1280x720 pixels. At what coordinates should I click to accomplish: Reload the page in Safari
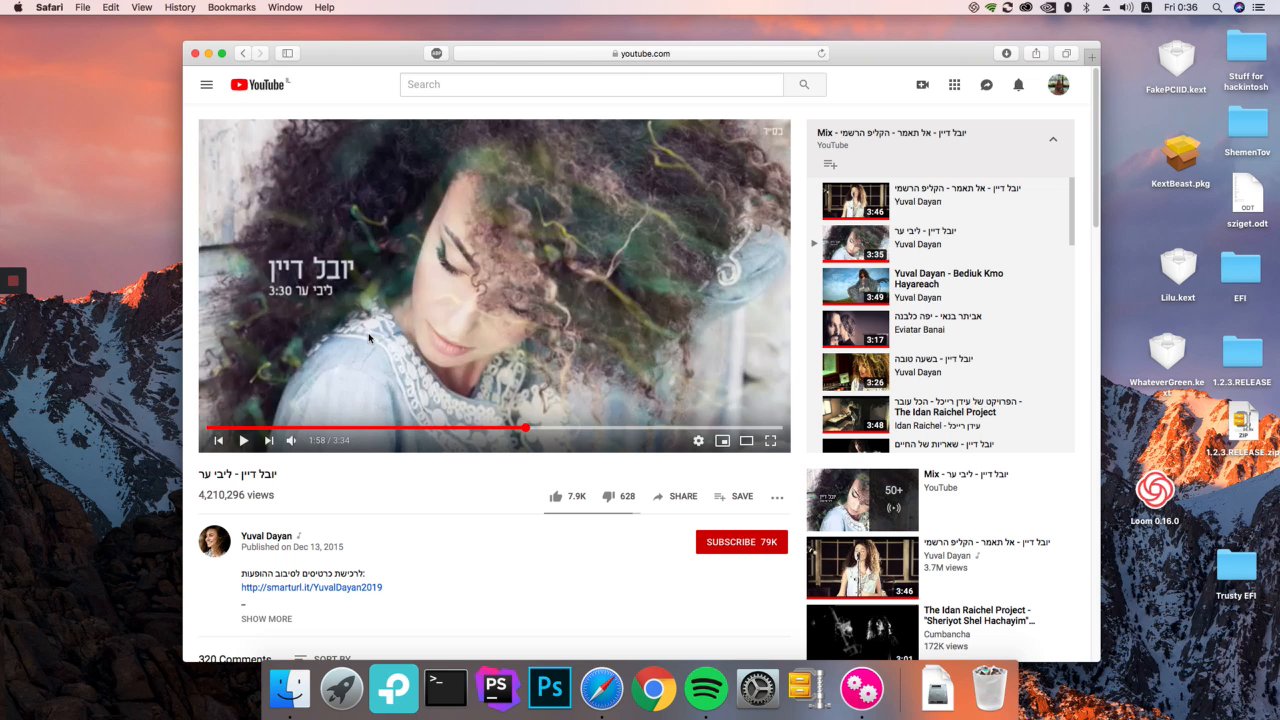pyautogui.click(x=822, y=54)
